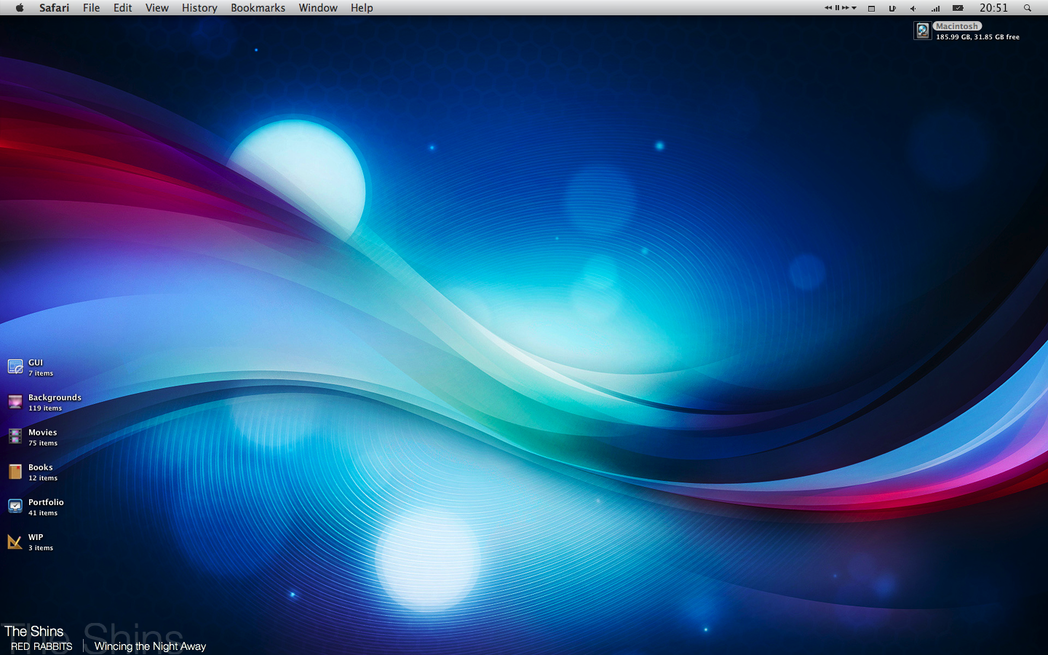This screenshot has height=655, width=1048.
Task: Go to previous track in menu bar
Action: (x=828, y=8)
